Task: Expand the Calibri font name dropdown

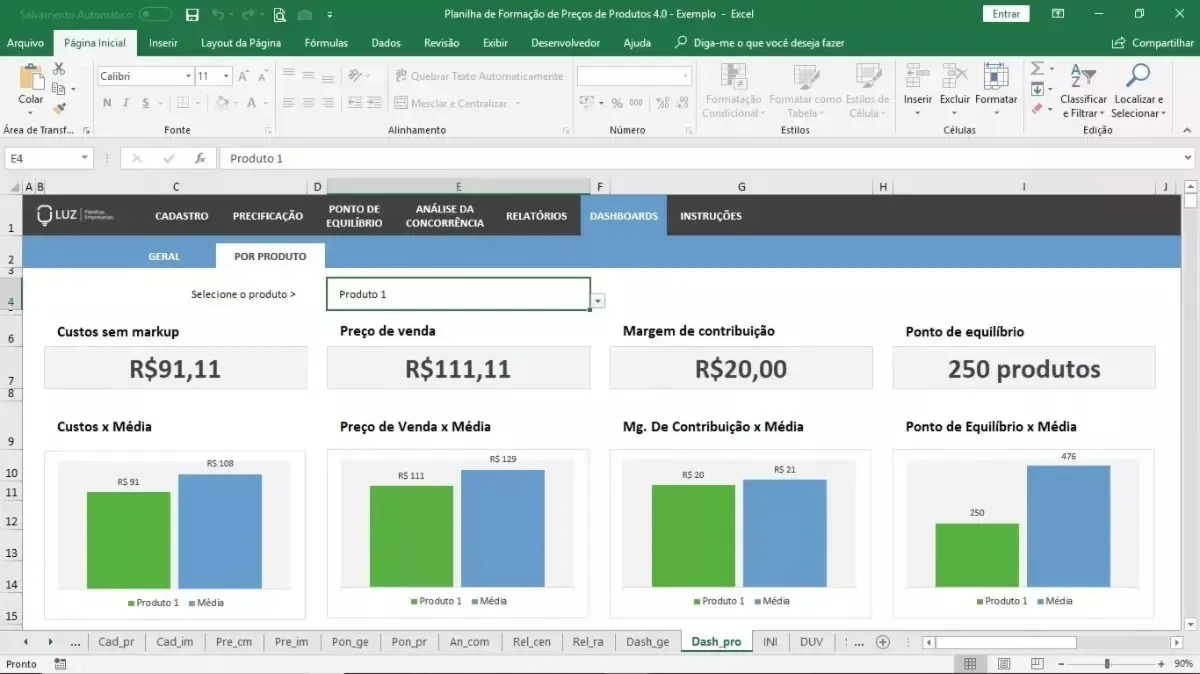Action: tap(188, 76)
